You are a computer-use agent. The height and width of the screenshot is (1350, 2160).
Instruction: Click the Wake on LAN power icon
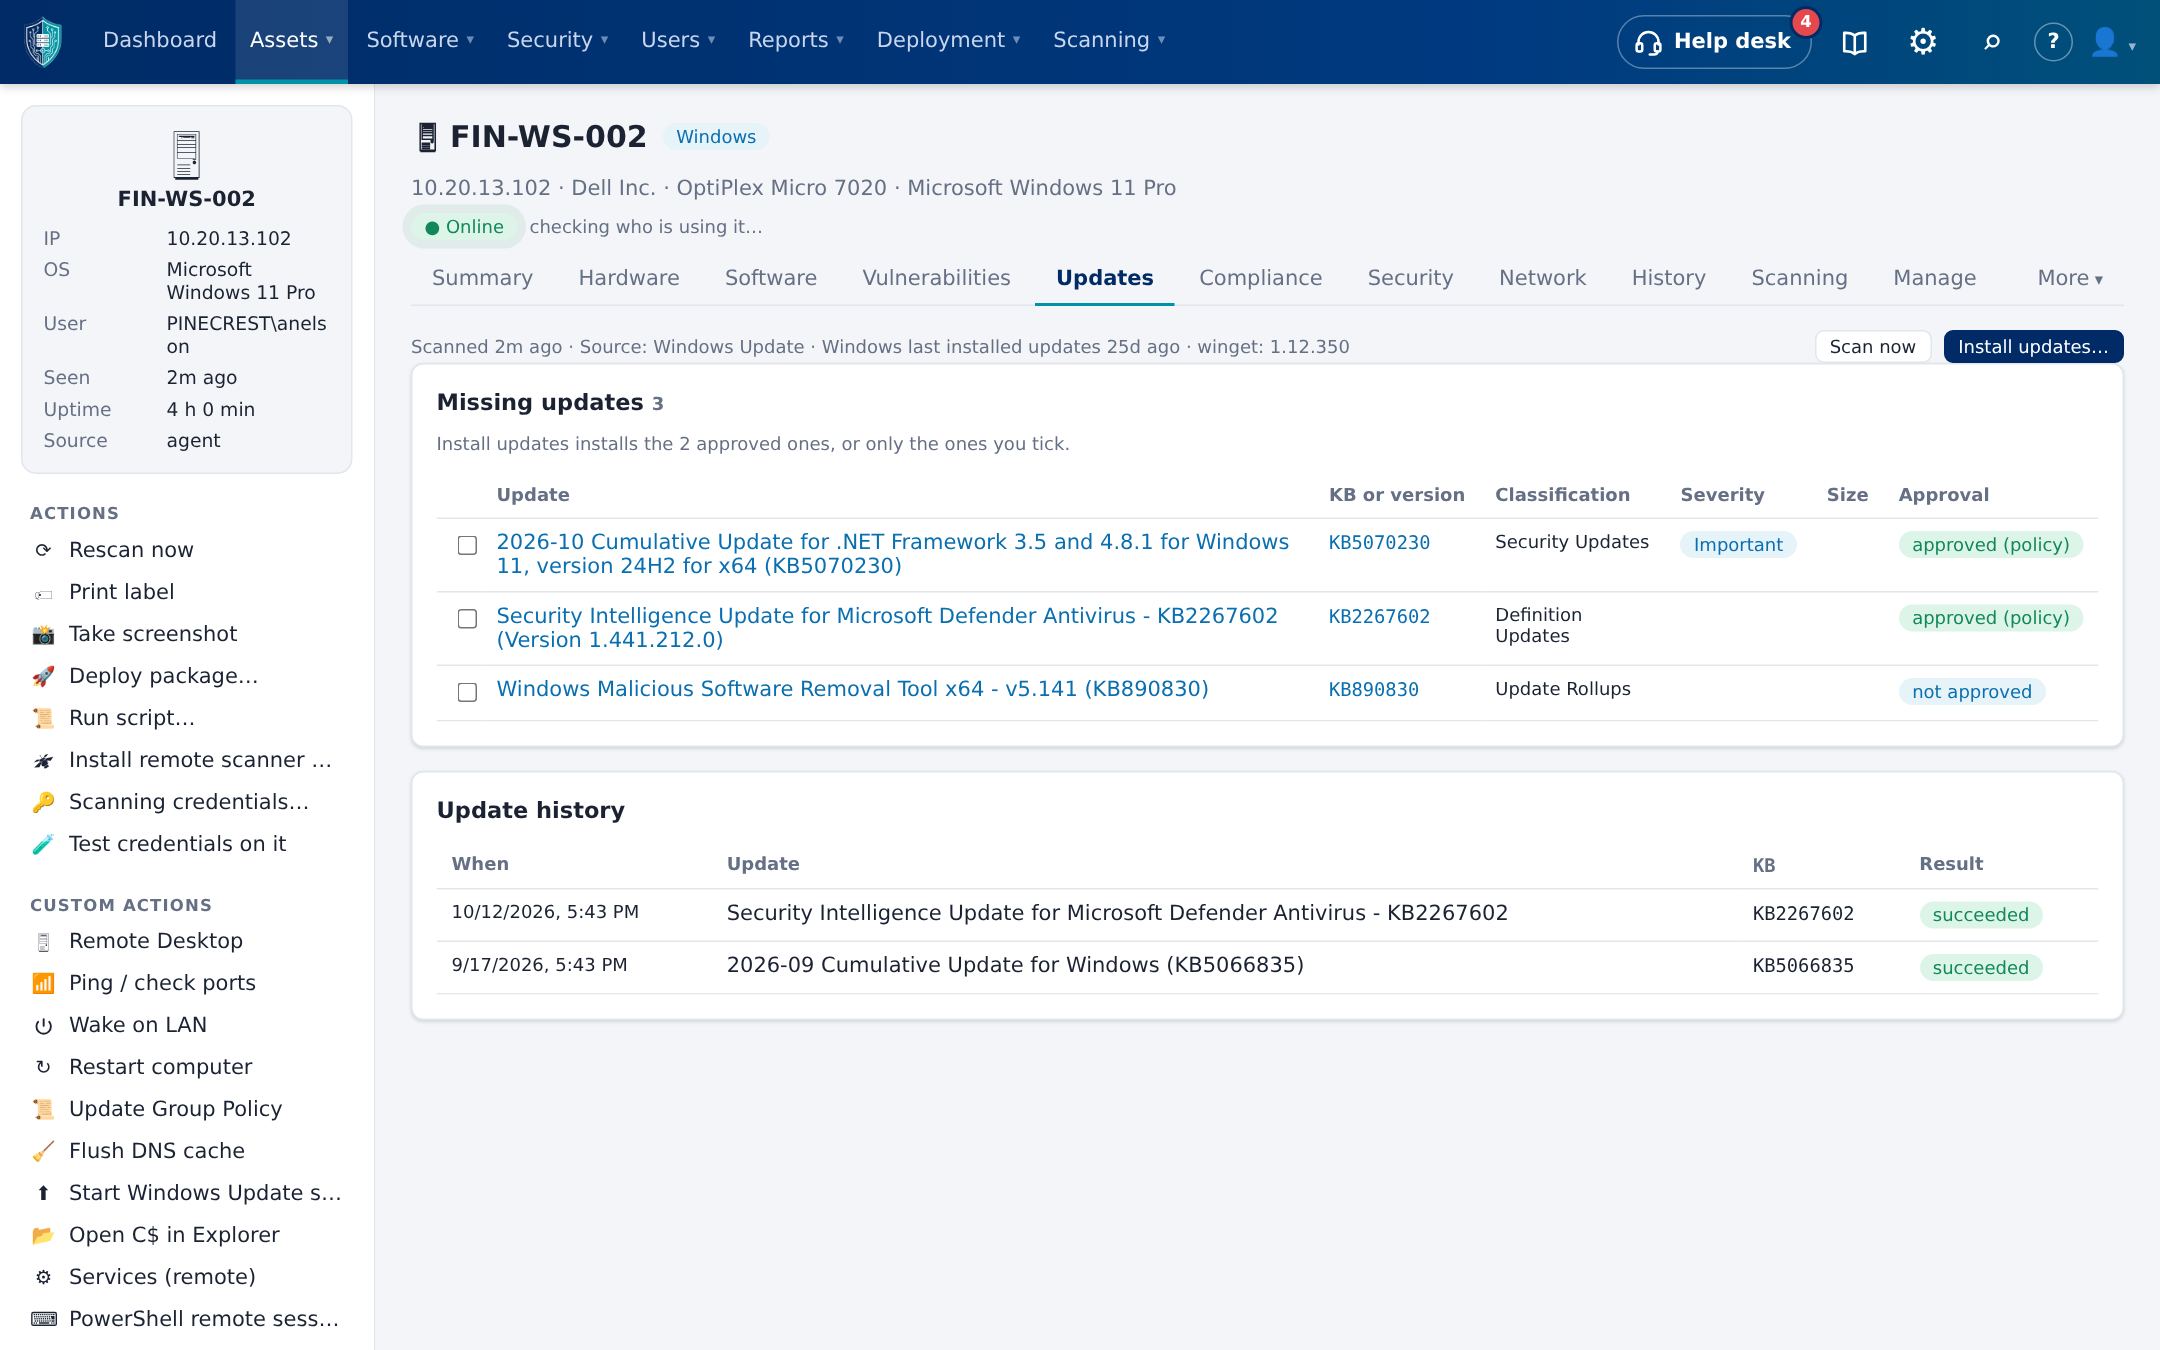(43, 1026)
